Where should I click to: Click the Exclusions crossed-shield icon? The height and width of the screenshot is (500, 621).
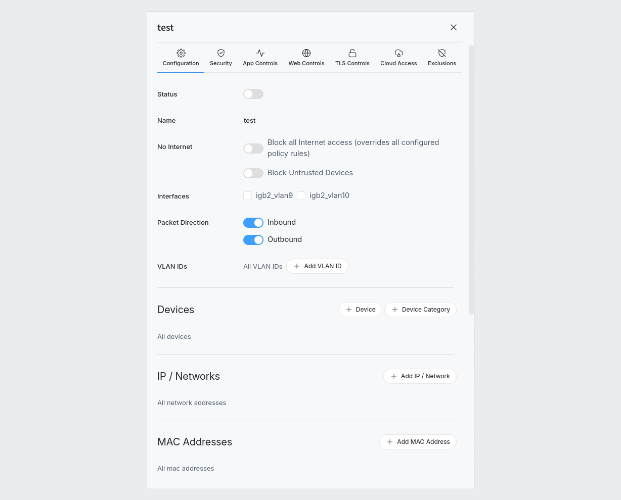441,52
